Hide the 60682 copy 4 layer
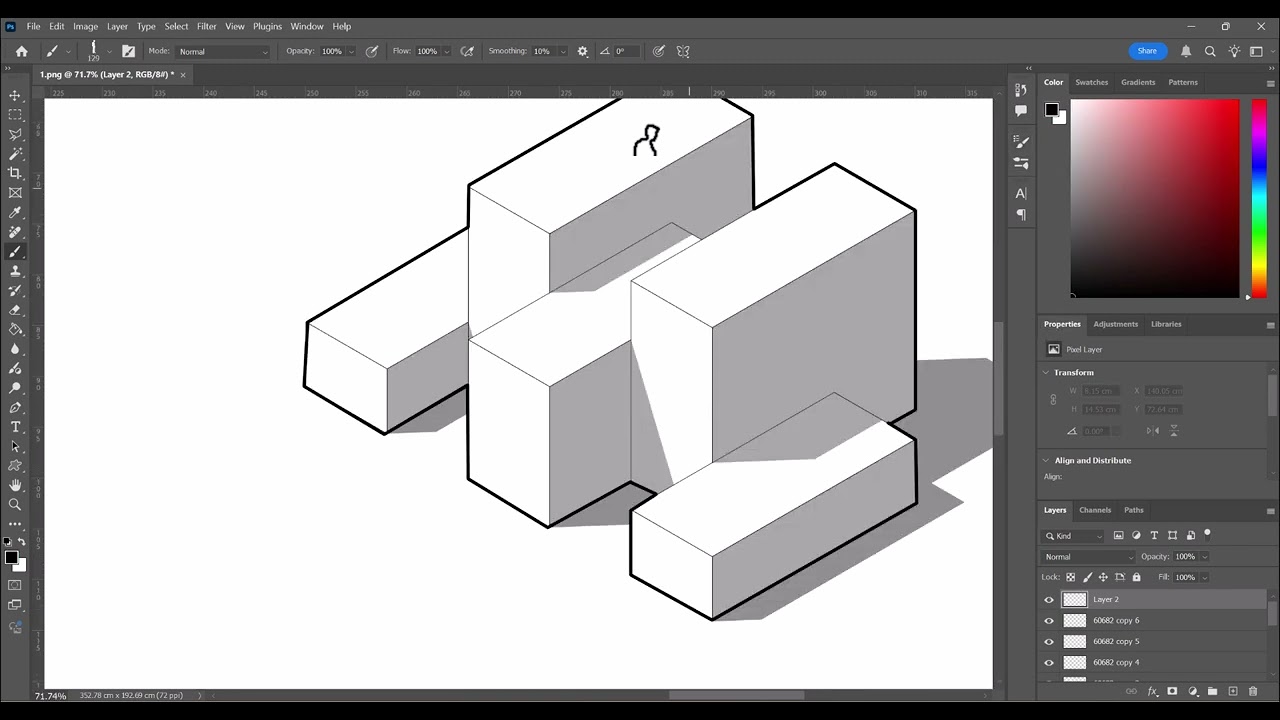Viewport: 1280px width, 720px height. [1049, 663]
